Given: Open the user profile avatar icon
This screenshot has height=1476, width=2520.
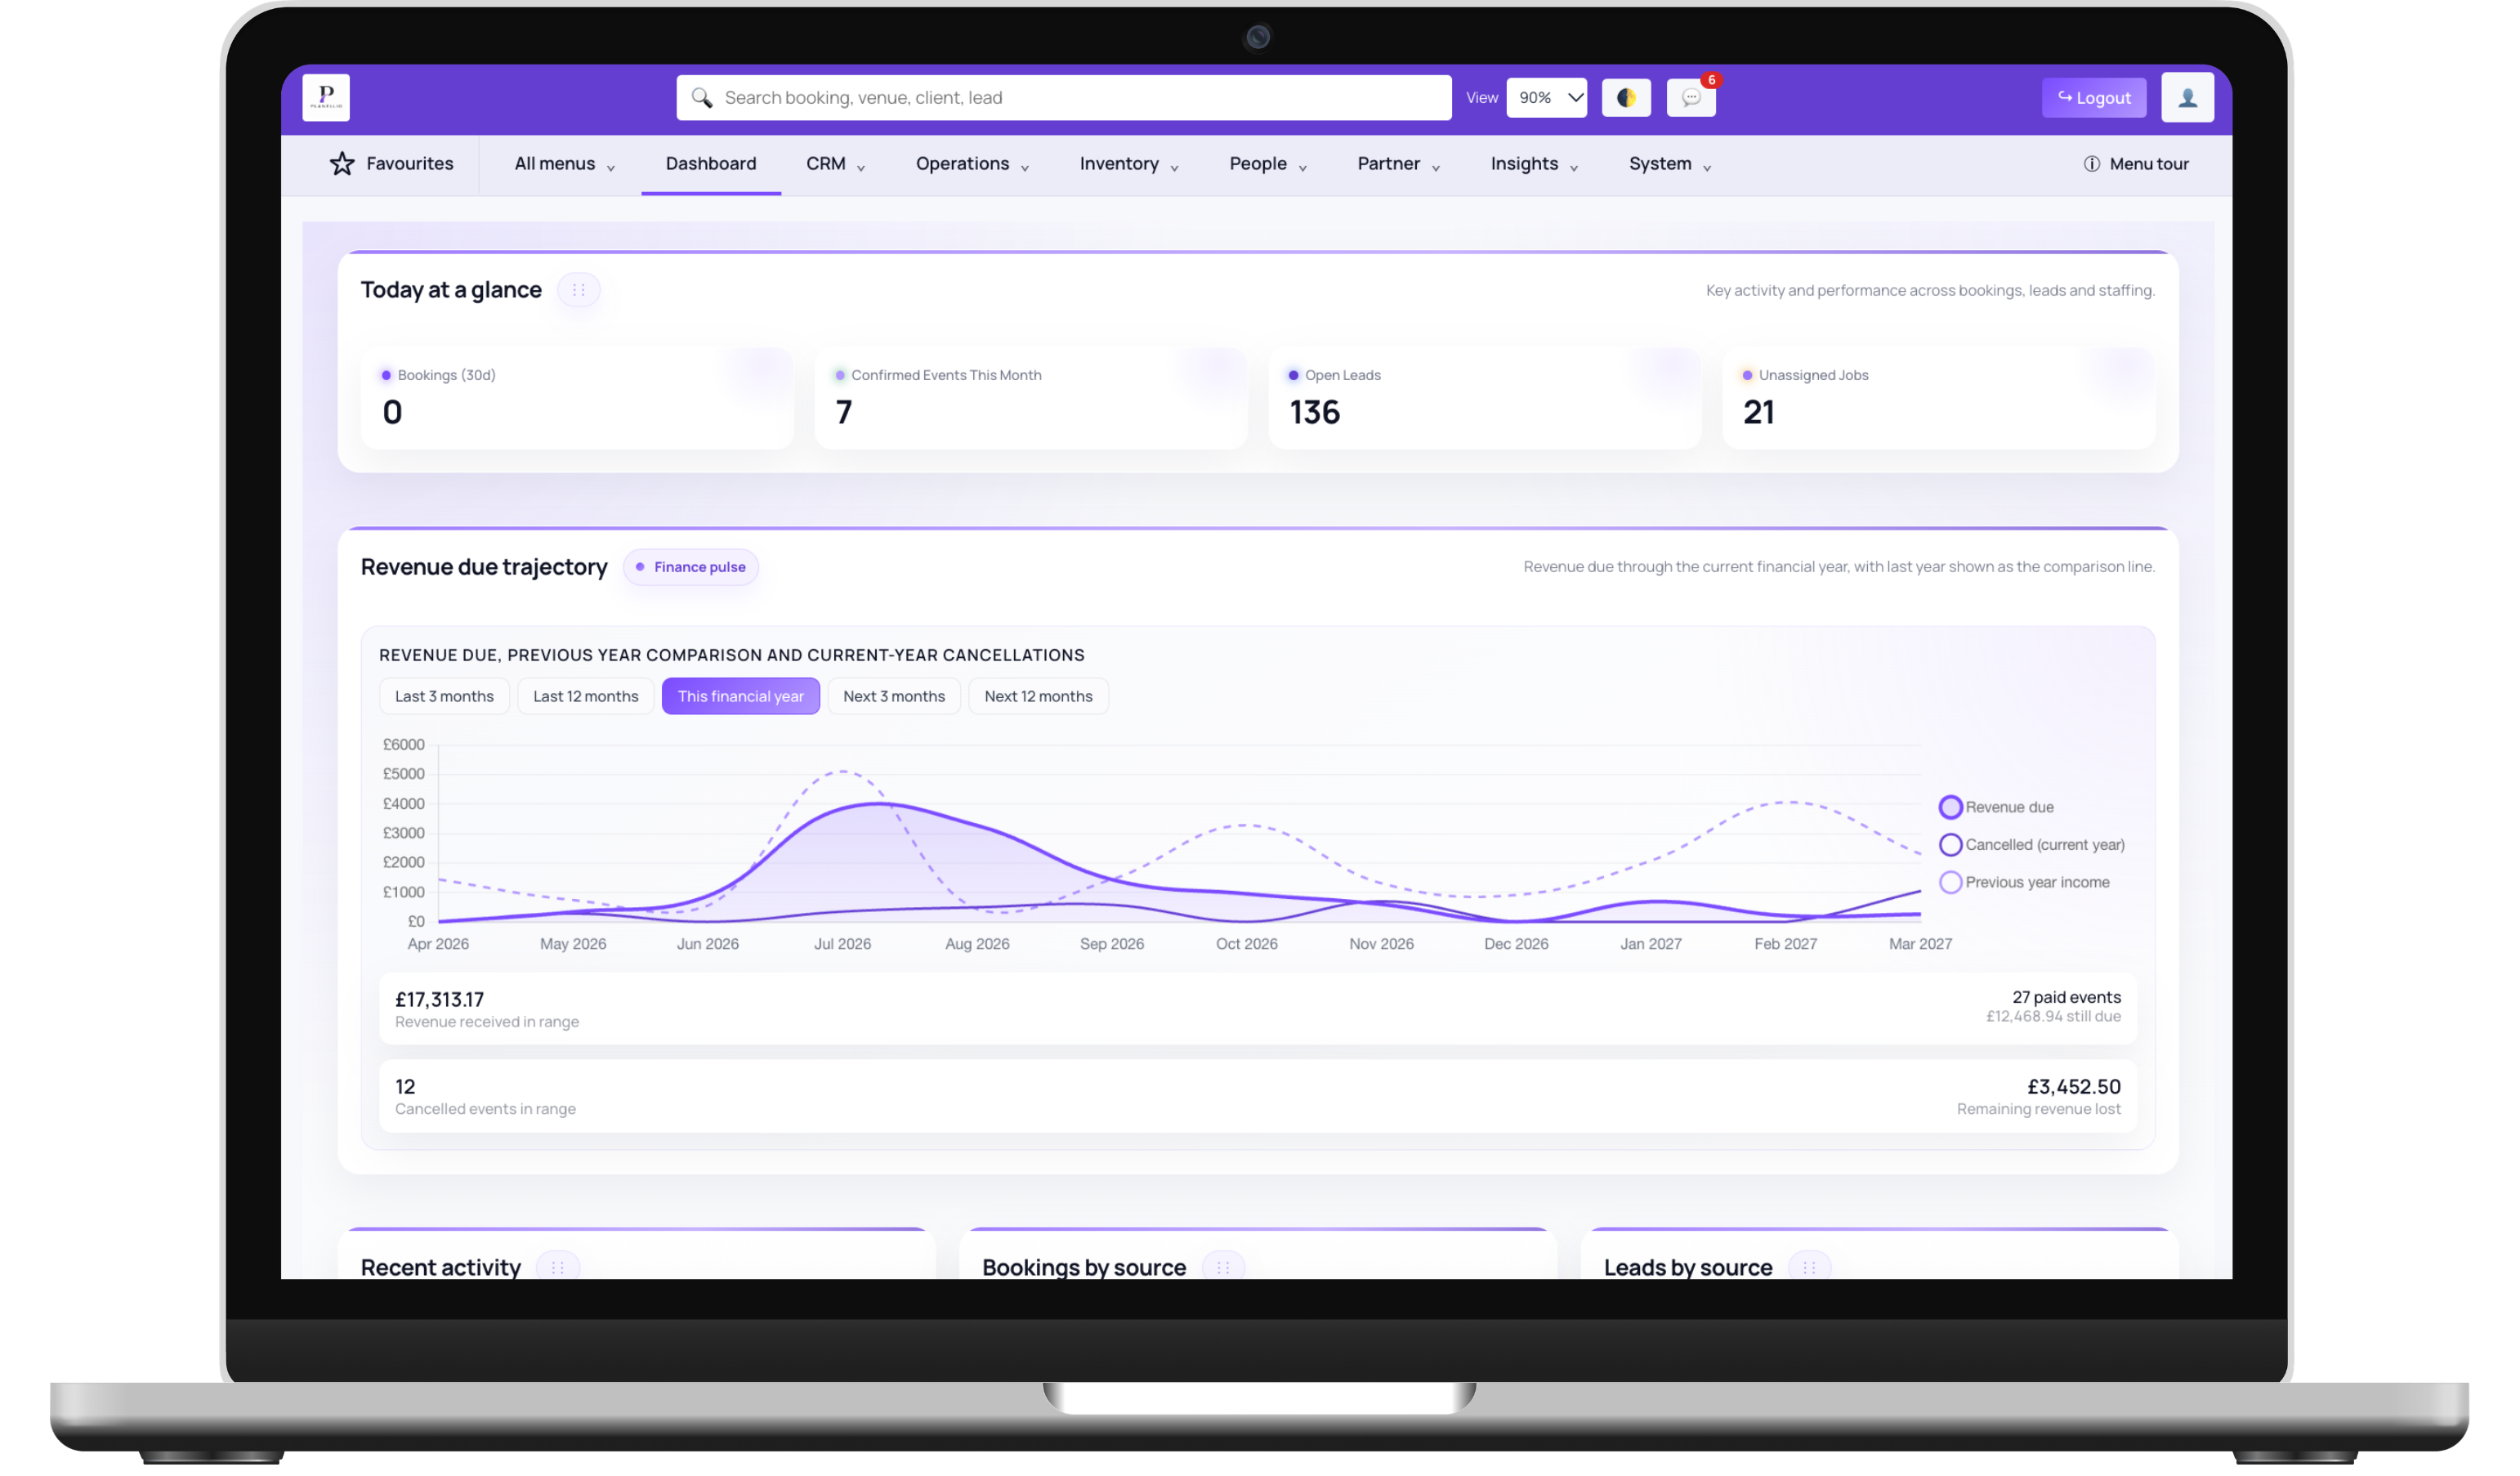Looking at the screenshot, I should tap(2188, 98).
